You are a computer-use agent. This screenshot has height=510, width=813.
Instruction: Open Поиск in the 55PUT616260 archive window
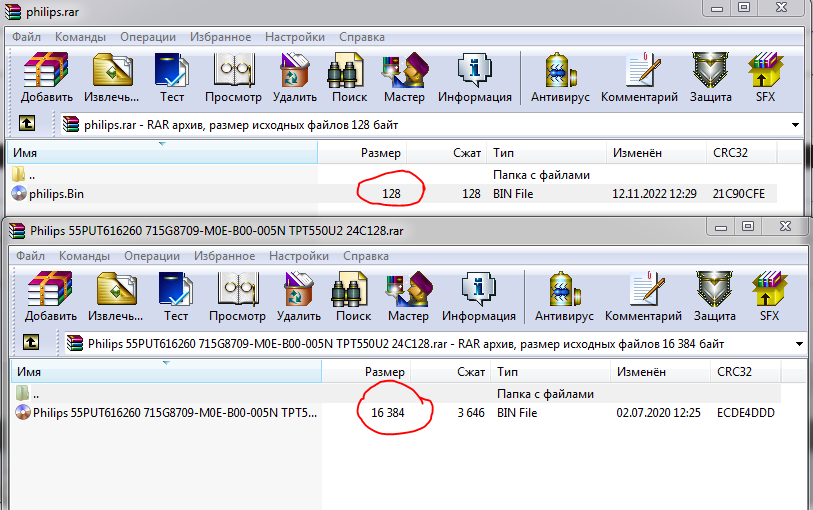[x=353, y=296]
